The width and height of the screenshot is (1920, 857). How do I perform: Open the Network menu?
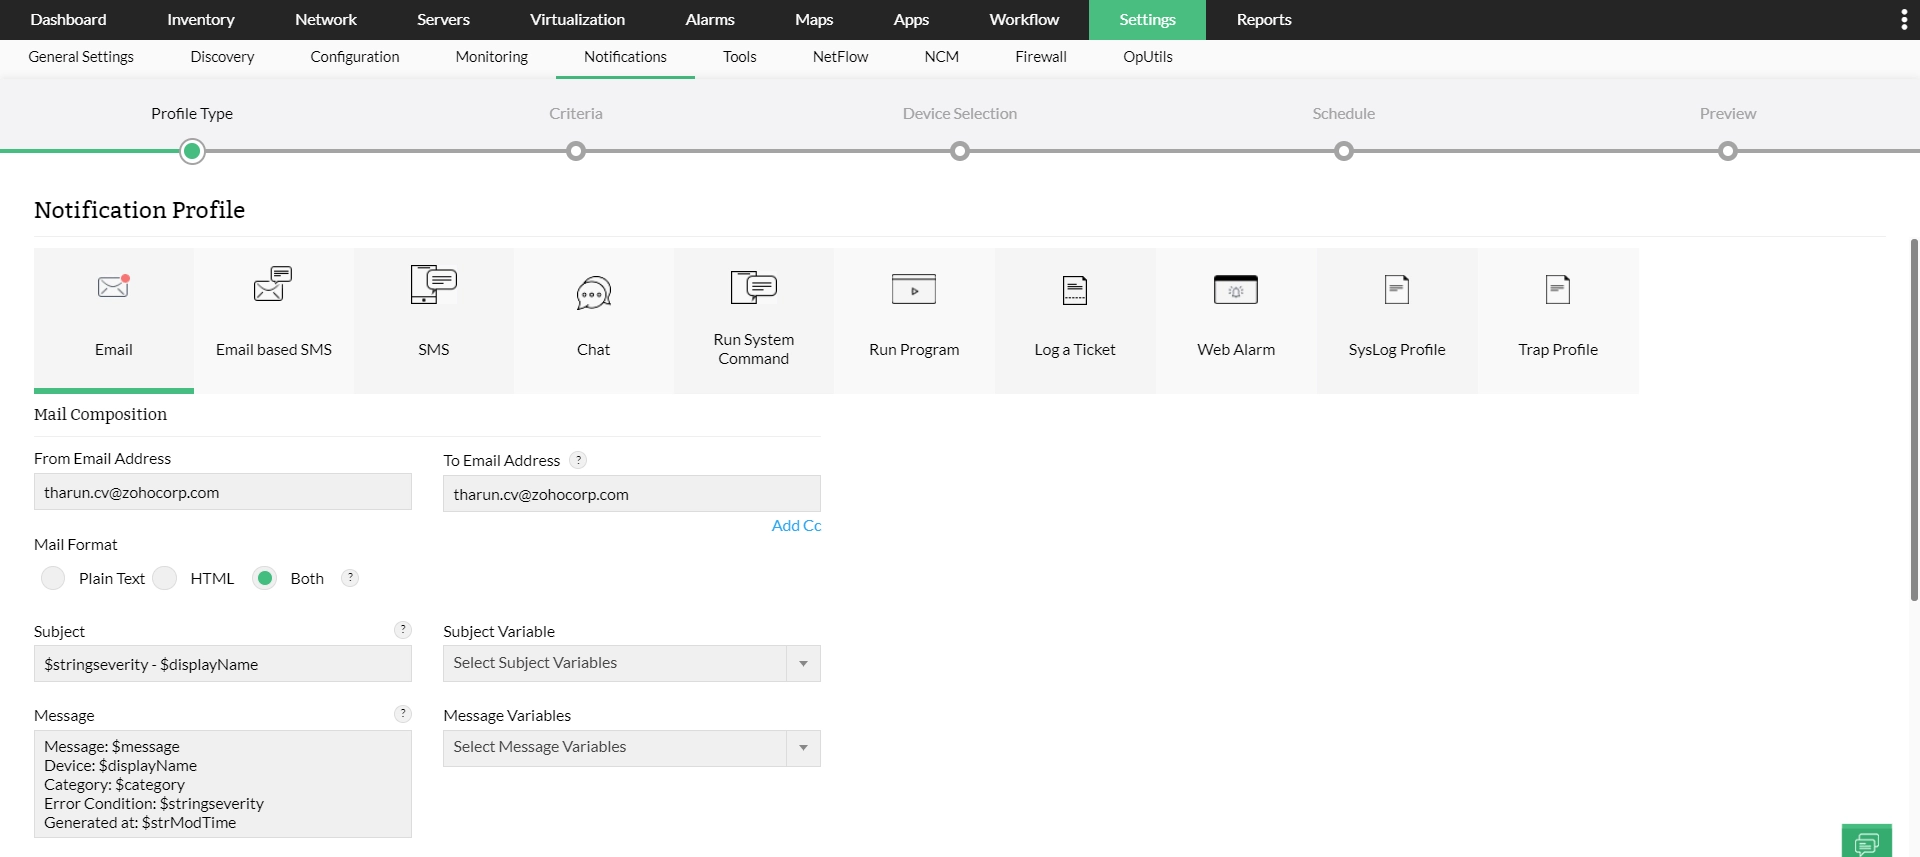tap(326, 20)
